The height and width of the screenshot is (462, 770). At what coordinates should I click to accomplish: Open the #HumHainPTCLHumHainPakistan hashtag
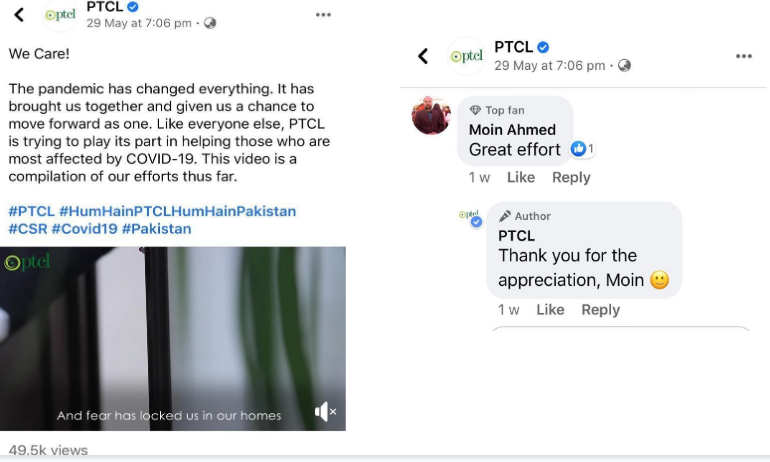[x=178, y=211]
